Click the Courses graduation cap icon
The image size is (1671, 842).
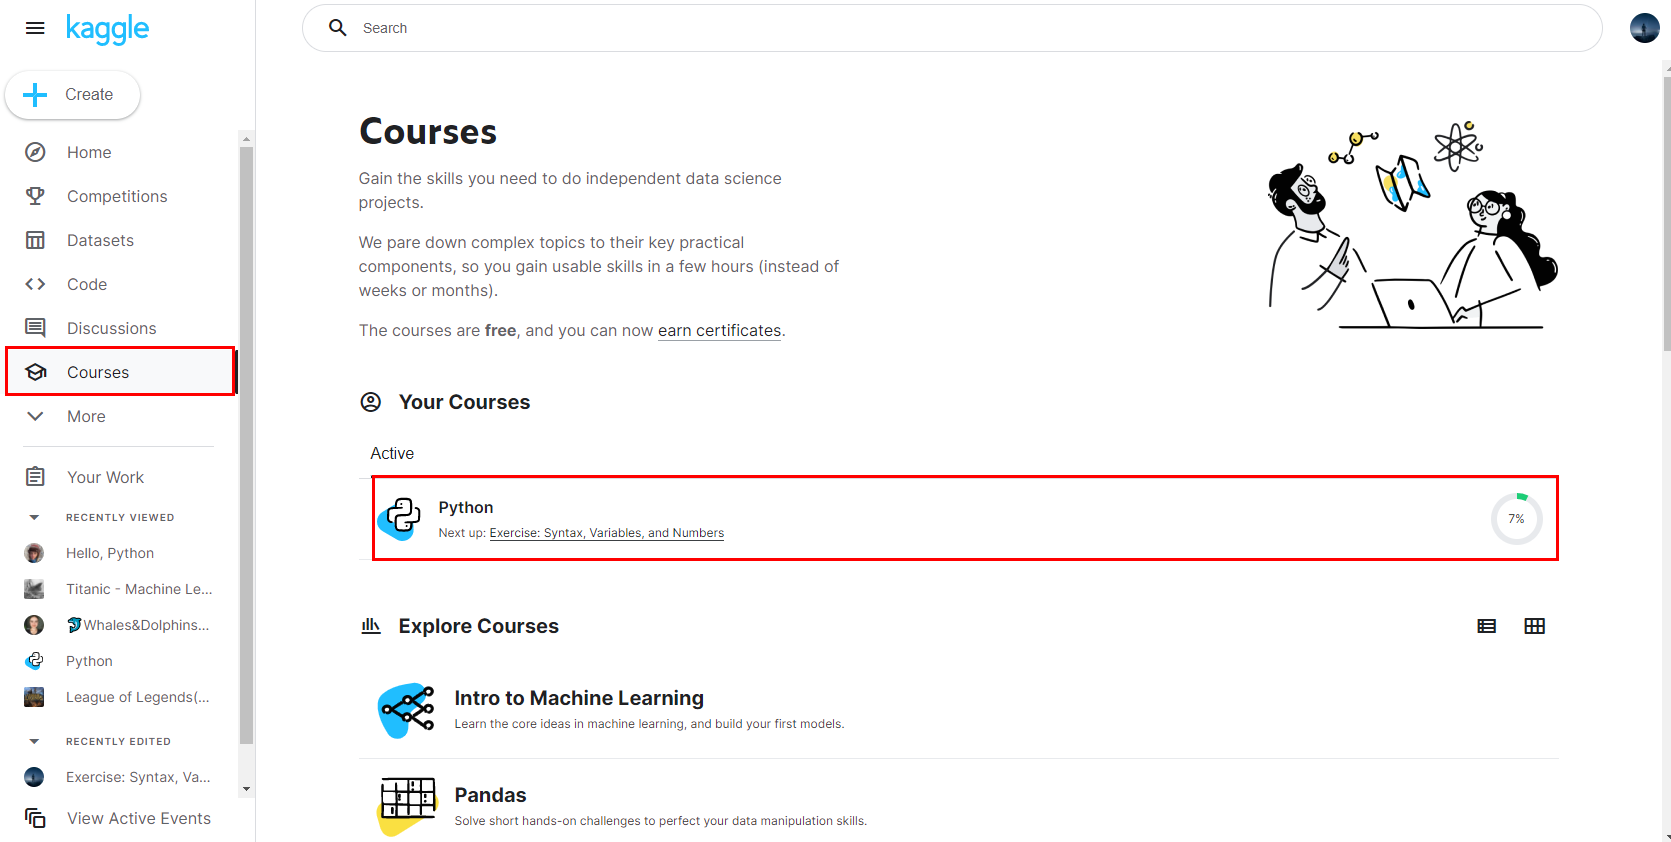[x=36, y=372]
